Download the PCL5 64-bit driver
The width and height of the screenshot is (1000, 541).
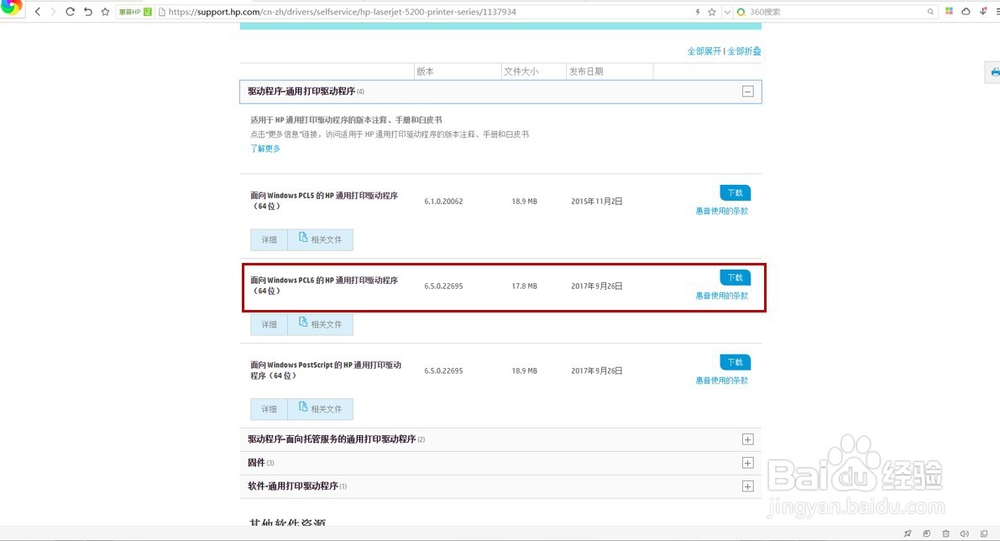pos(735,193)
